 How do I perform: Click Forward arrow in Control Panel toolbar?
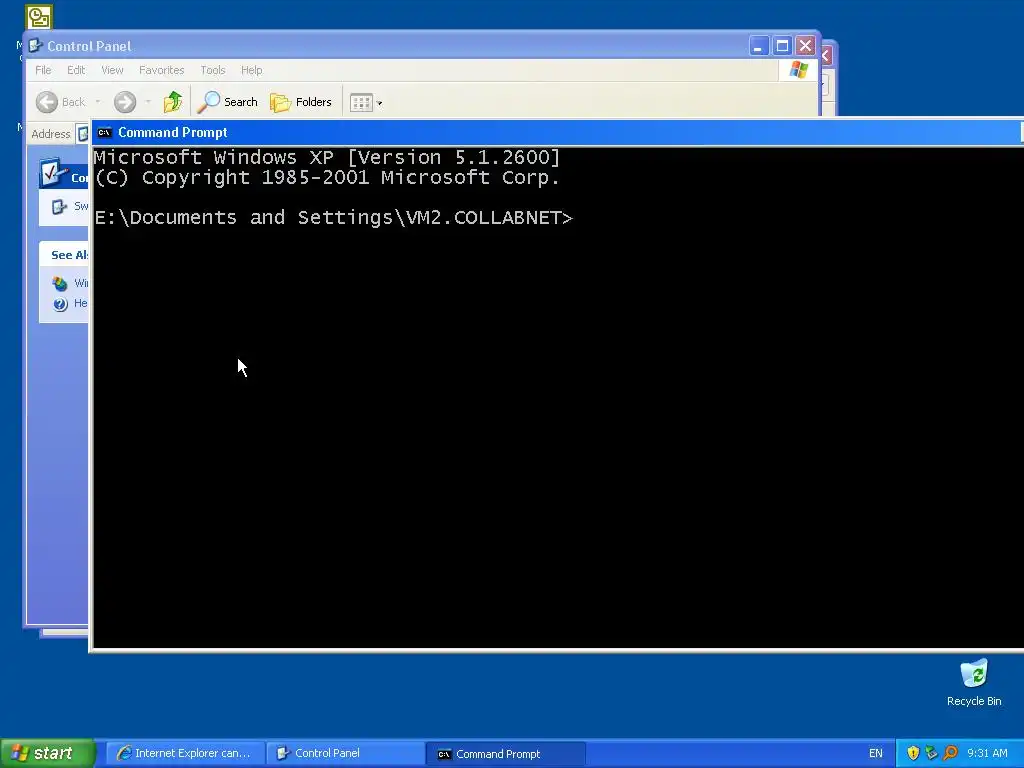point(125,102)
